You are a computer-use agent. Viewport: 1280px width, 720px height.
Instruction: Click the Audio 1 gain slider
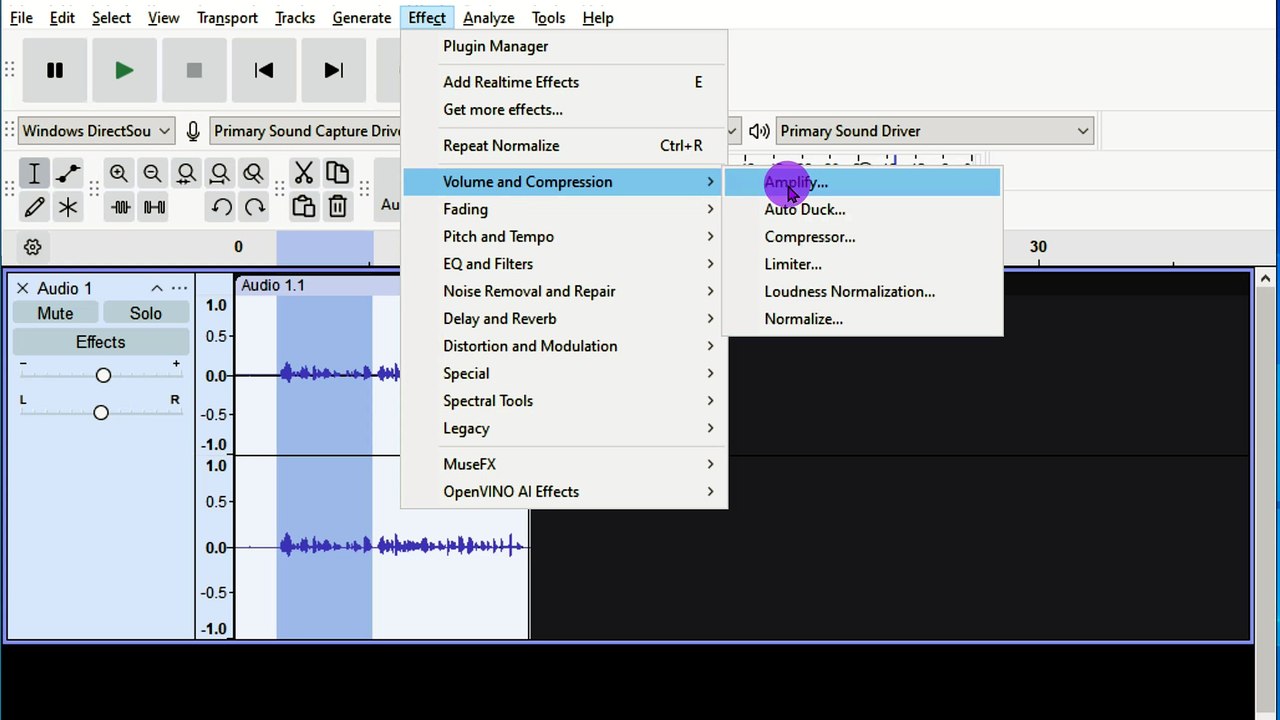101,375
